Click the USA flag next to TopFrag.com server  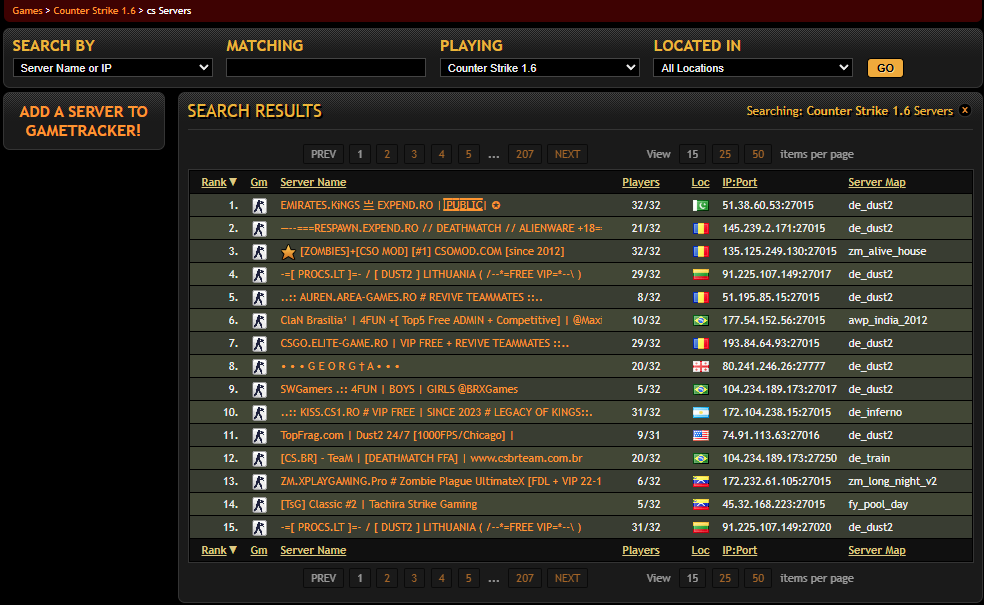tap(700, 435)
